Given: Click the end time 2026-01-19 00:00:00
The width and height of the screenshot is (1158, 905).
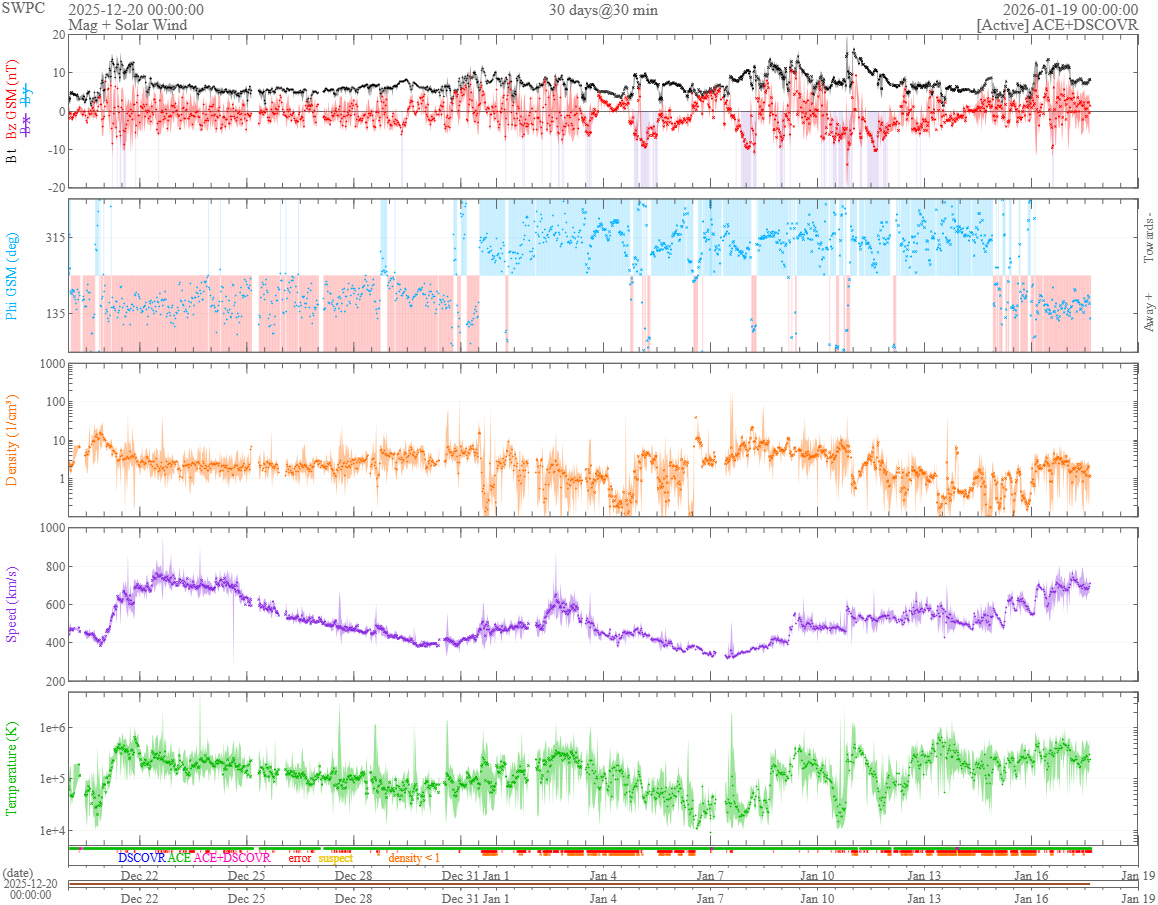Looking at the screenshot, I should click(1070, 10).
